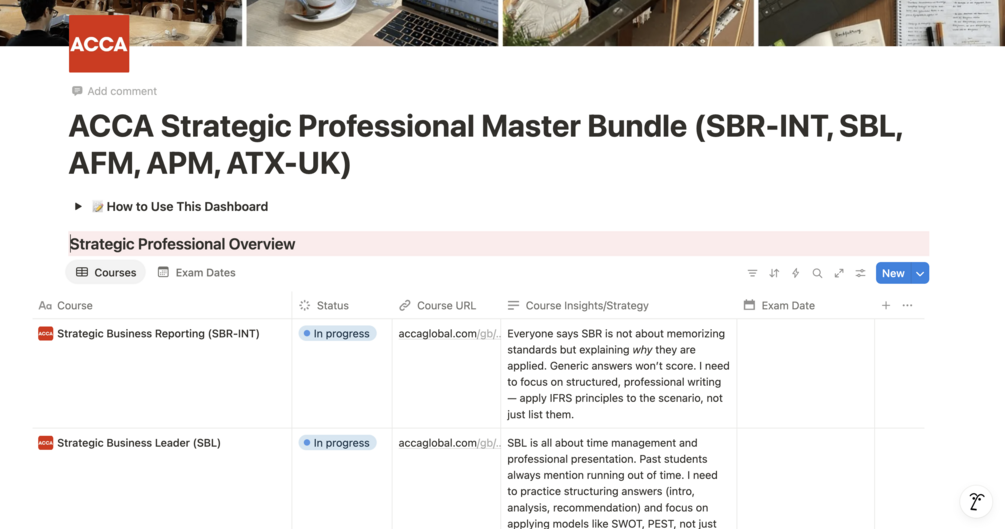Viewport: 1005px width, 529px height.
Task: Click the SBL row ACCA icon
Action: pyautogui.click(x=46, y=443)
